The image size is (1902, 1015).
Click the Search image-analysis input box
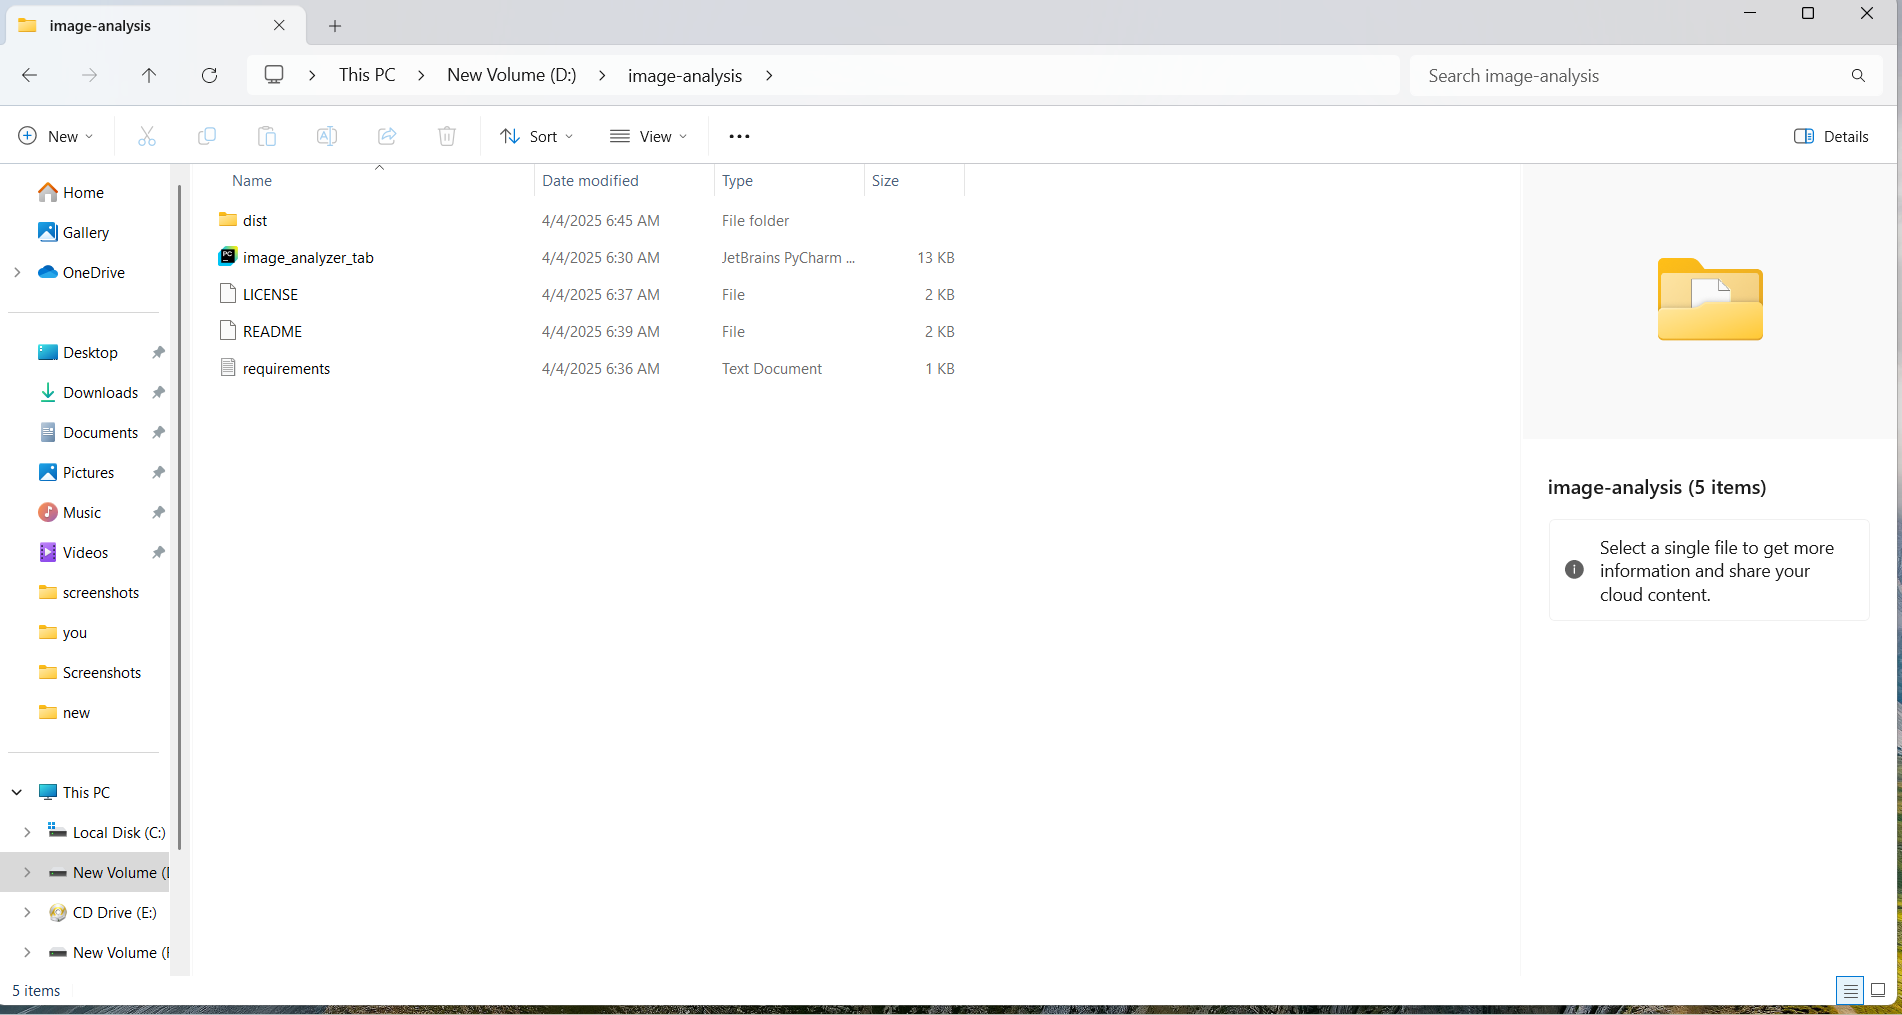(1630, 76)
